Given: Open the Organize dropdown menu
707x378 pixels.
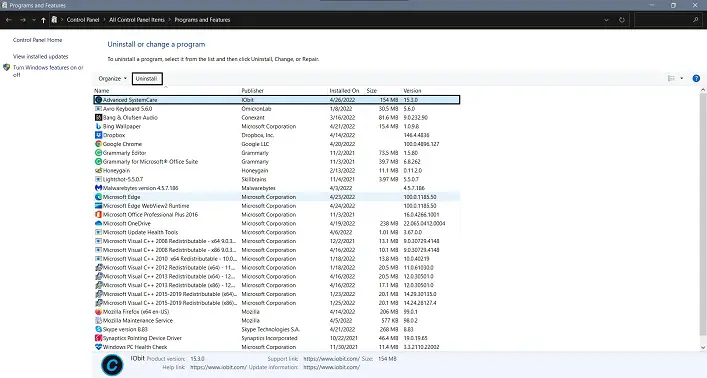Looking at the screenshot, I should coord(112,78).
